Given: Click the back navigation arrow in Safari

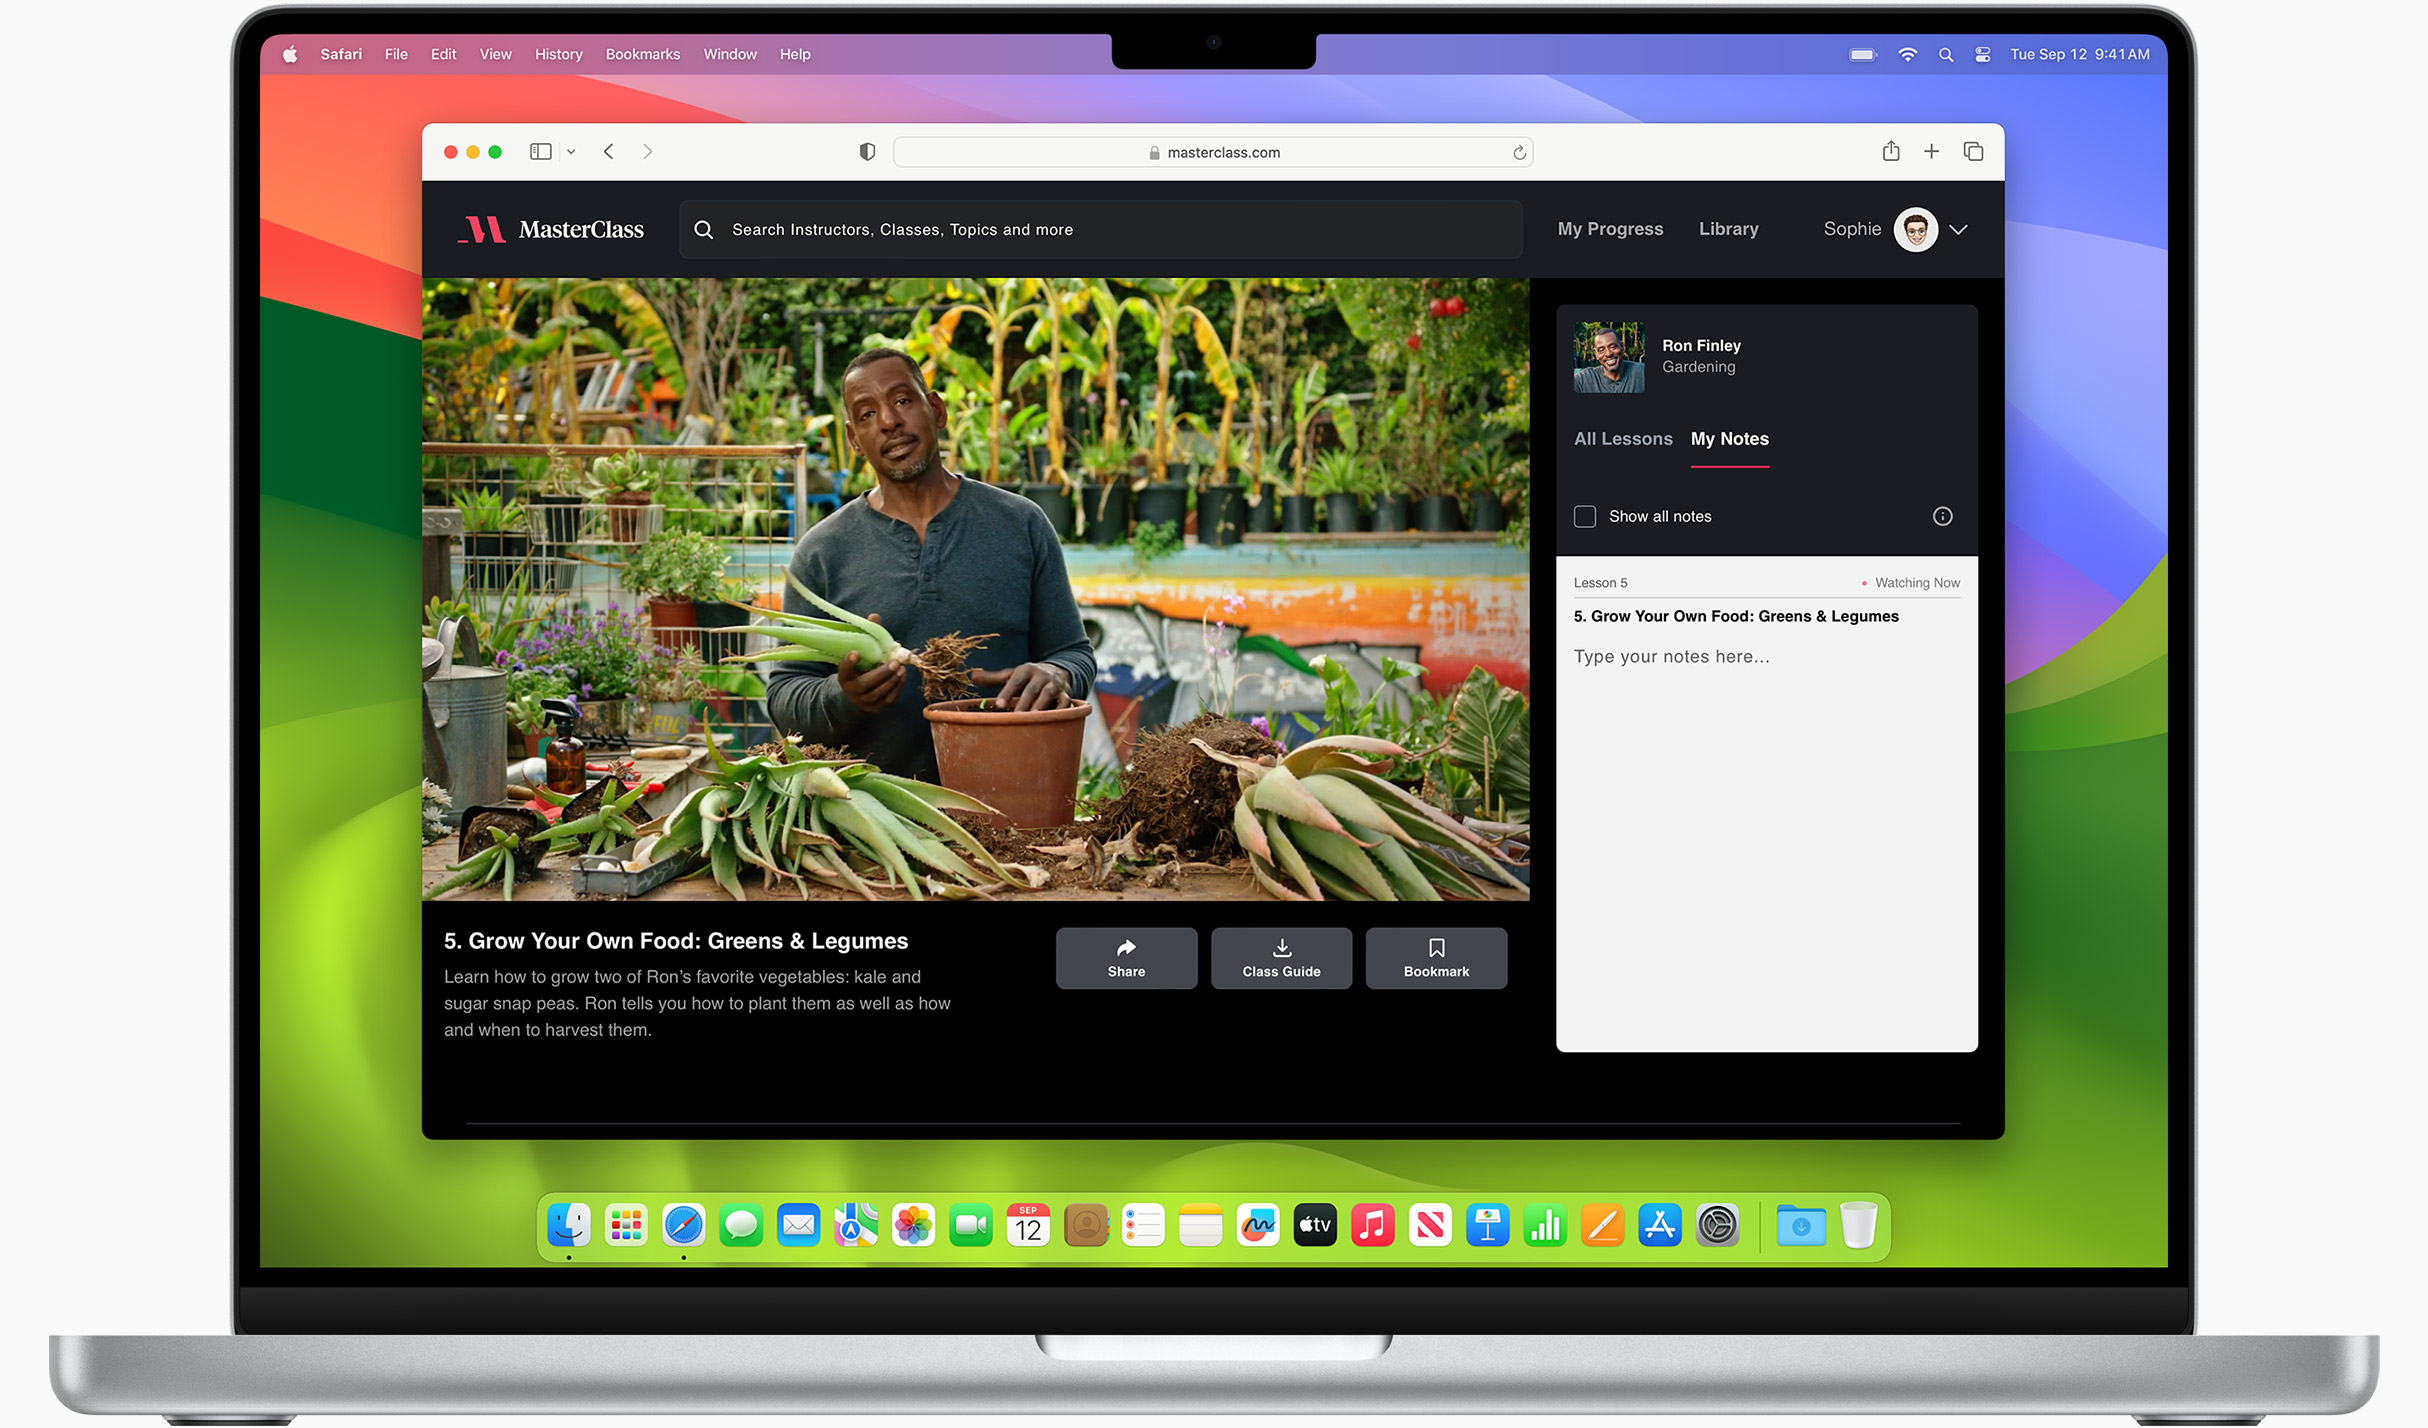Looking at the screenshot, I should (x=608, y=153).
